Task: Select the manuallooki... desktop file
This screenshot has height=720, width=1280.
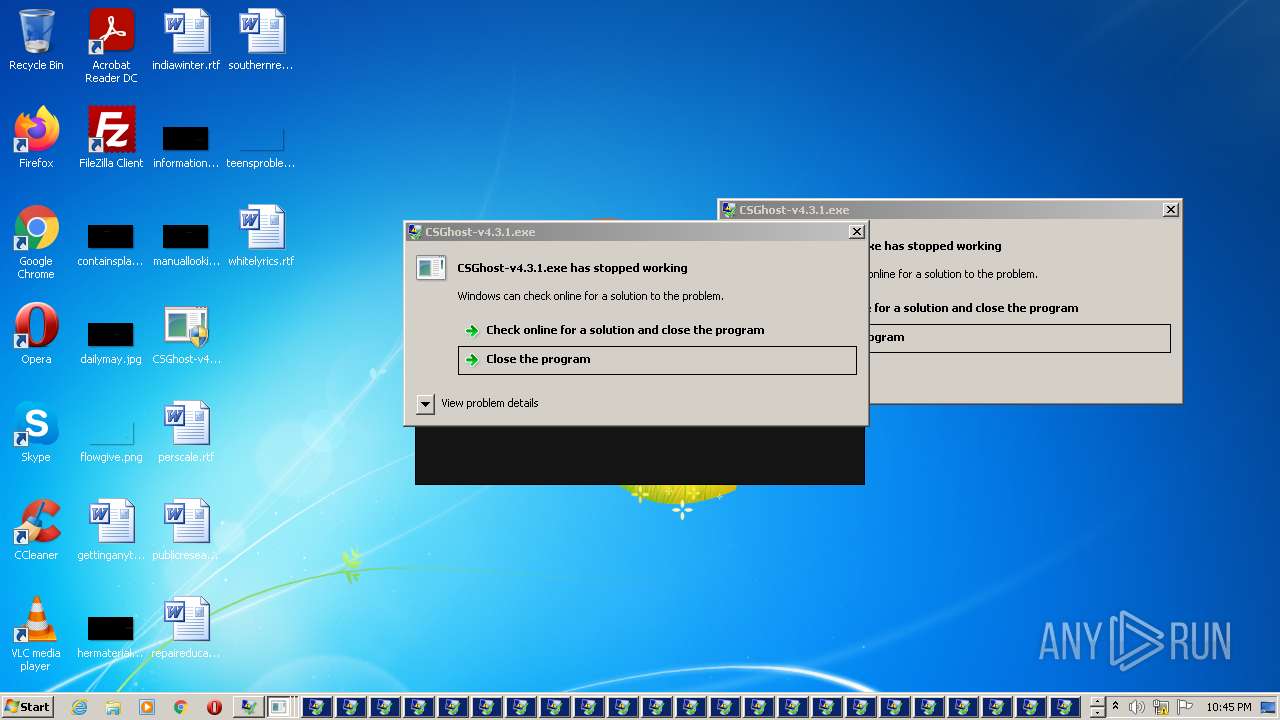Action: point(186,244)
